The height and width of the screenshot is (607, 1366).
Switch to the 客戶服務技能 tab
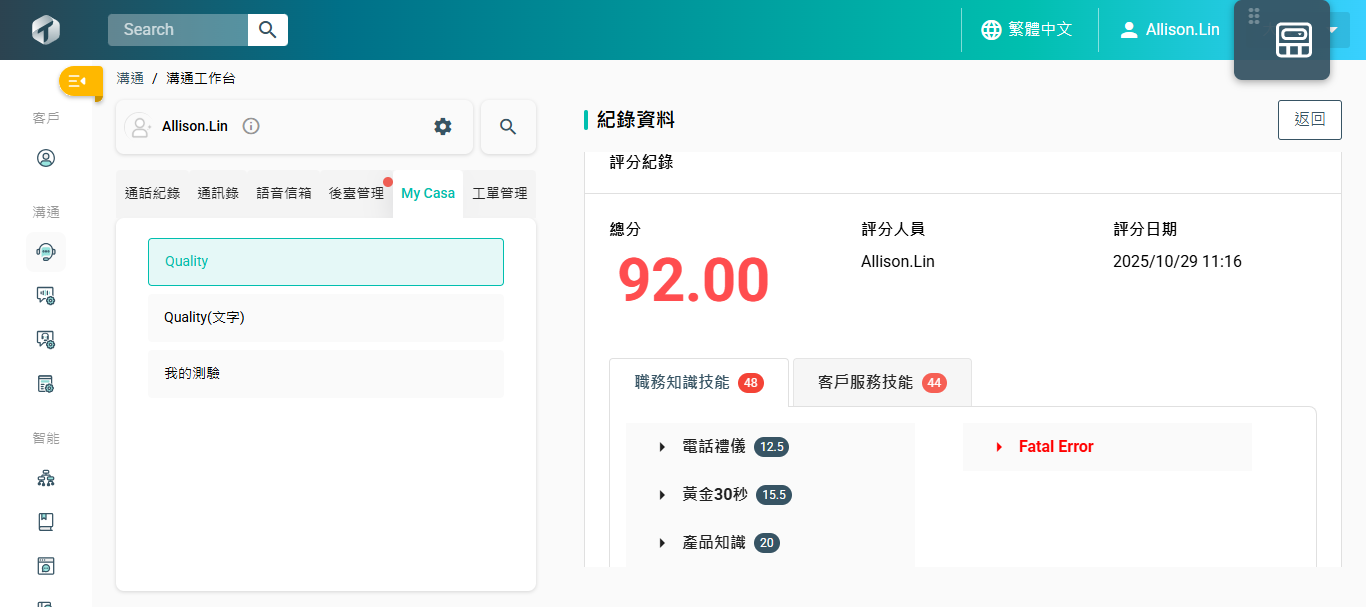click(x=880, y=382)
